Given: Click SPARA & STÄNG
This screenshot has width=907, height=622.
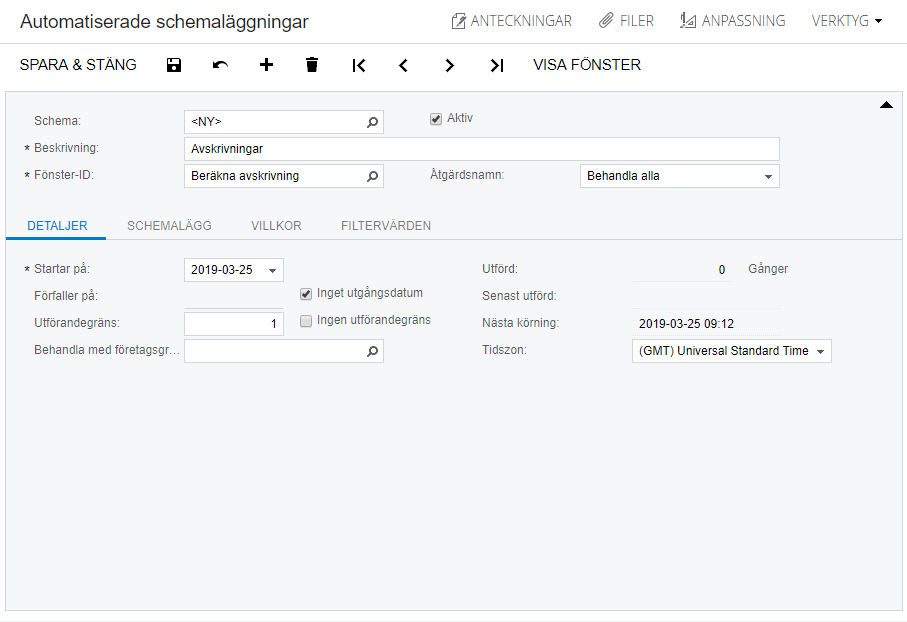Looking at the screenshot, I should tap(78, 65).
